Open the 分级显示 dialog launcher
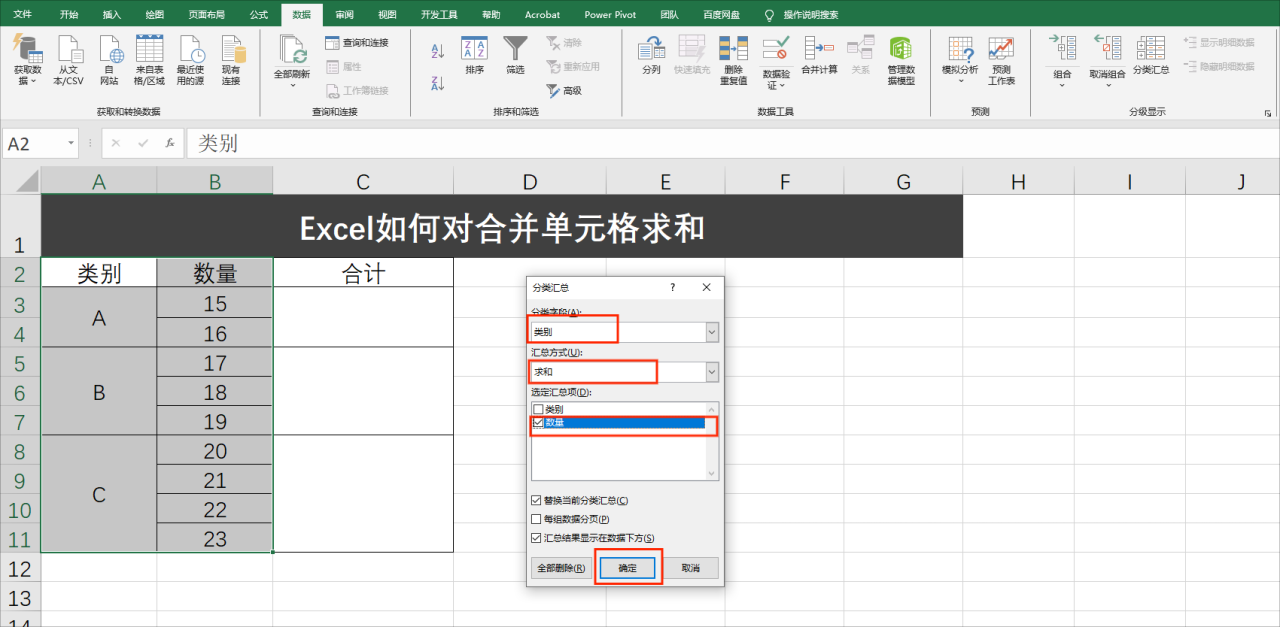The height and width of the screenshot is (627, 1280). click(1268, 113)
